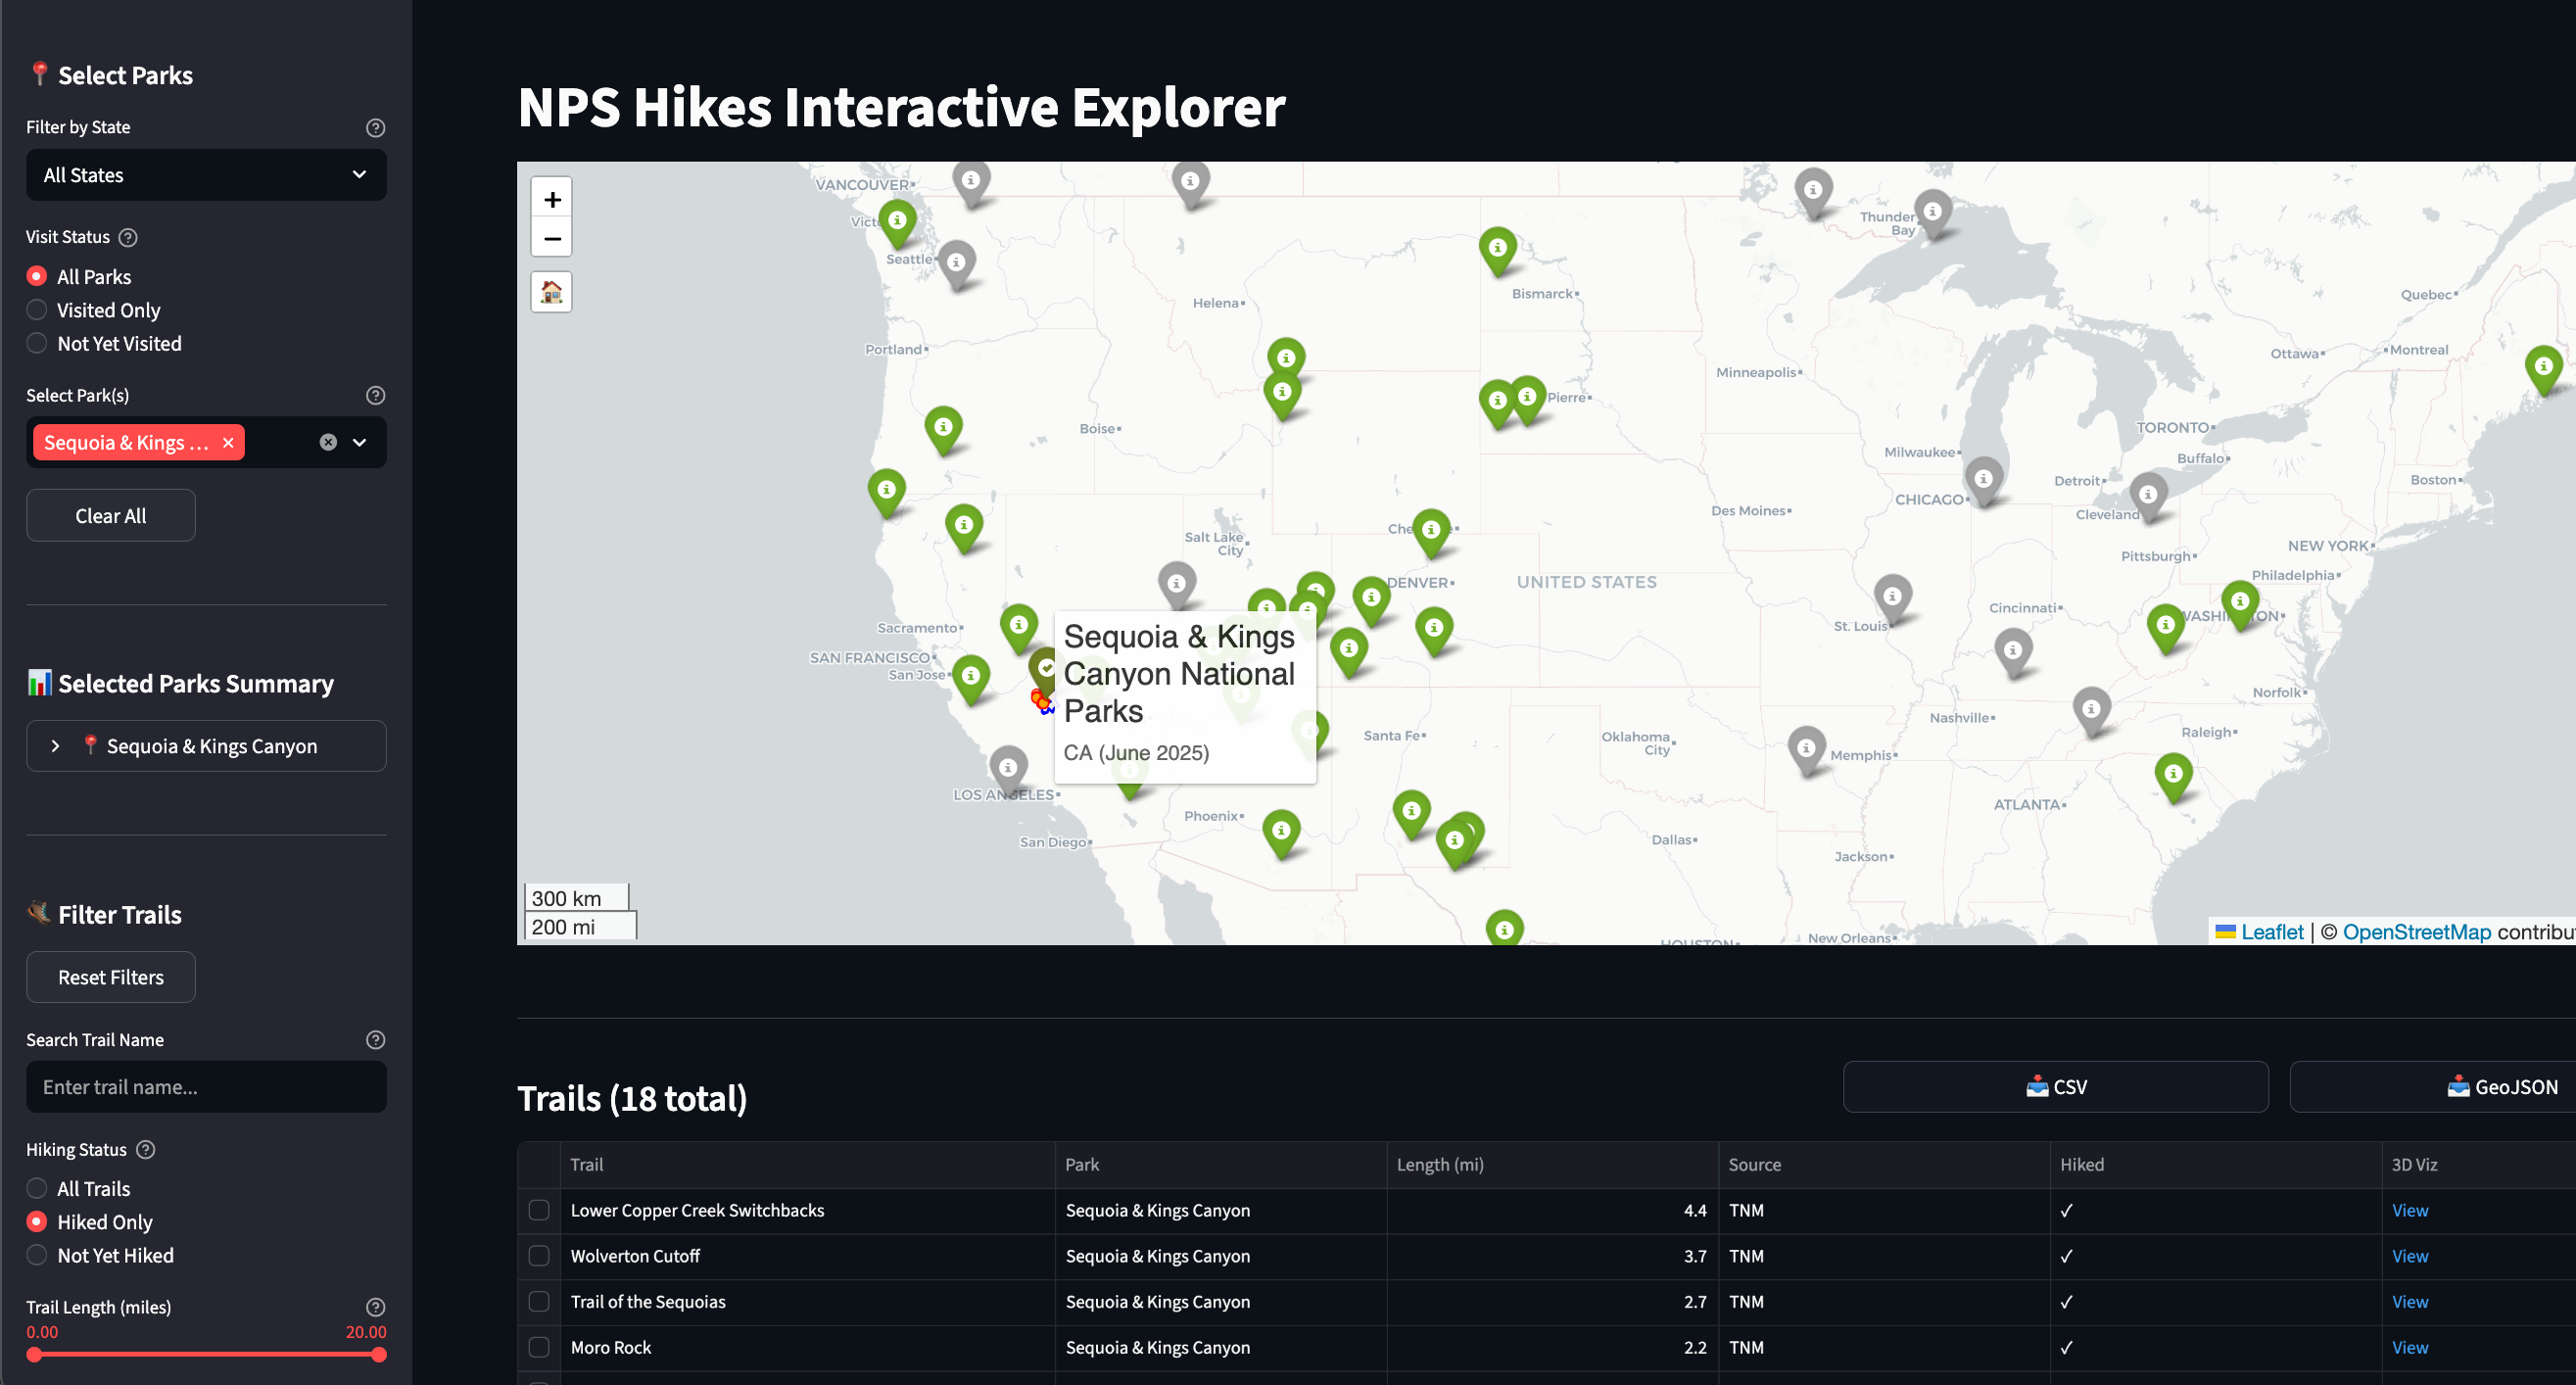Select Not Yet Hiked radio option

(x=37, y=1255)
